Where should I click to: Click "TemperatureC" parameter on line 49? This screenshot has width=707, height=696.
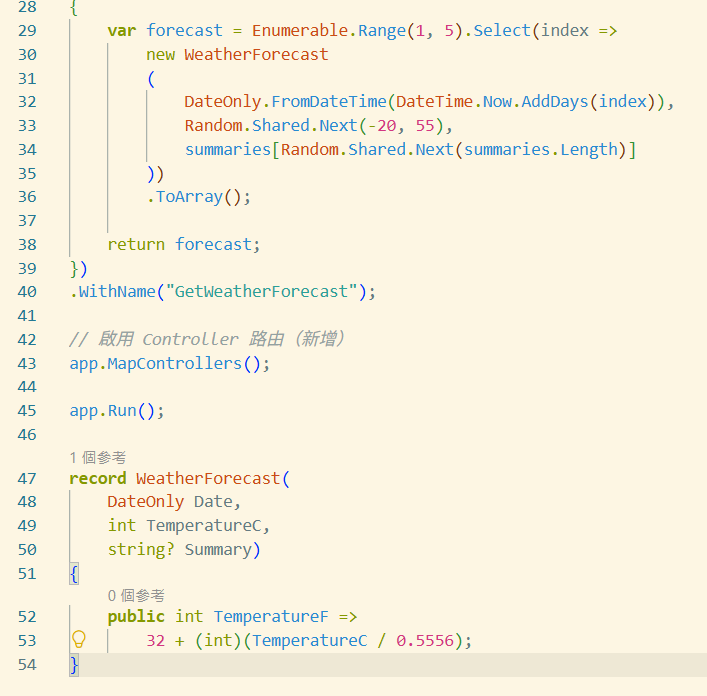203,526
